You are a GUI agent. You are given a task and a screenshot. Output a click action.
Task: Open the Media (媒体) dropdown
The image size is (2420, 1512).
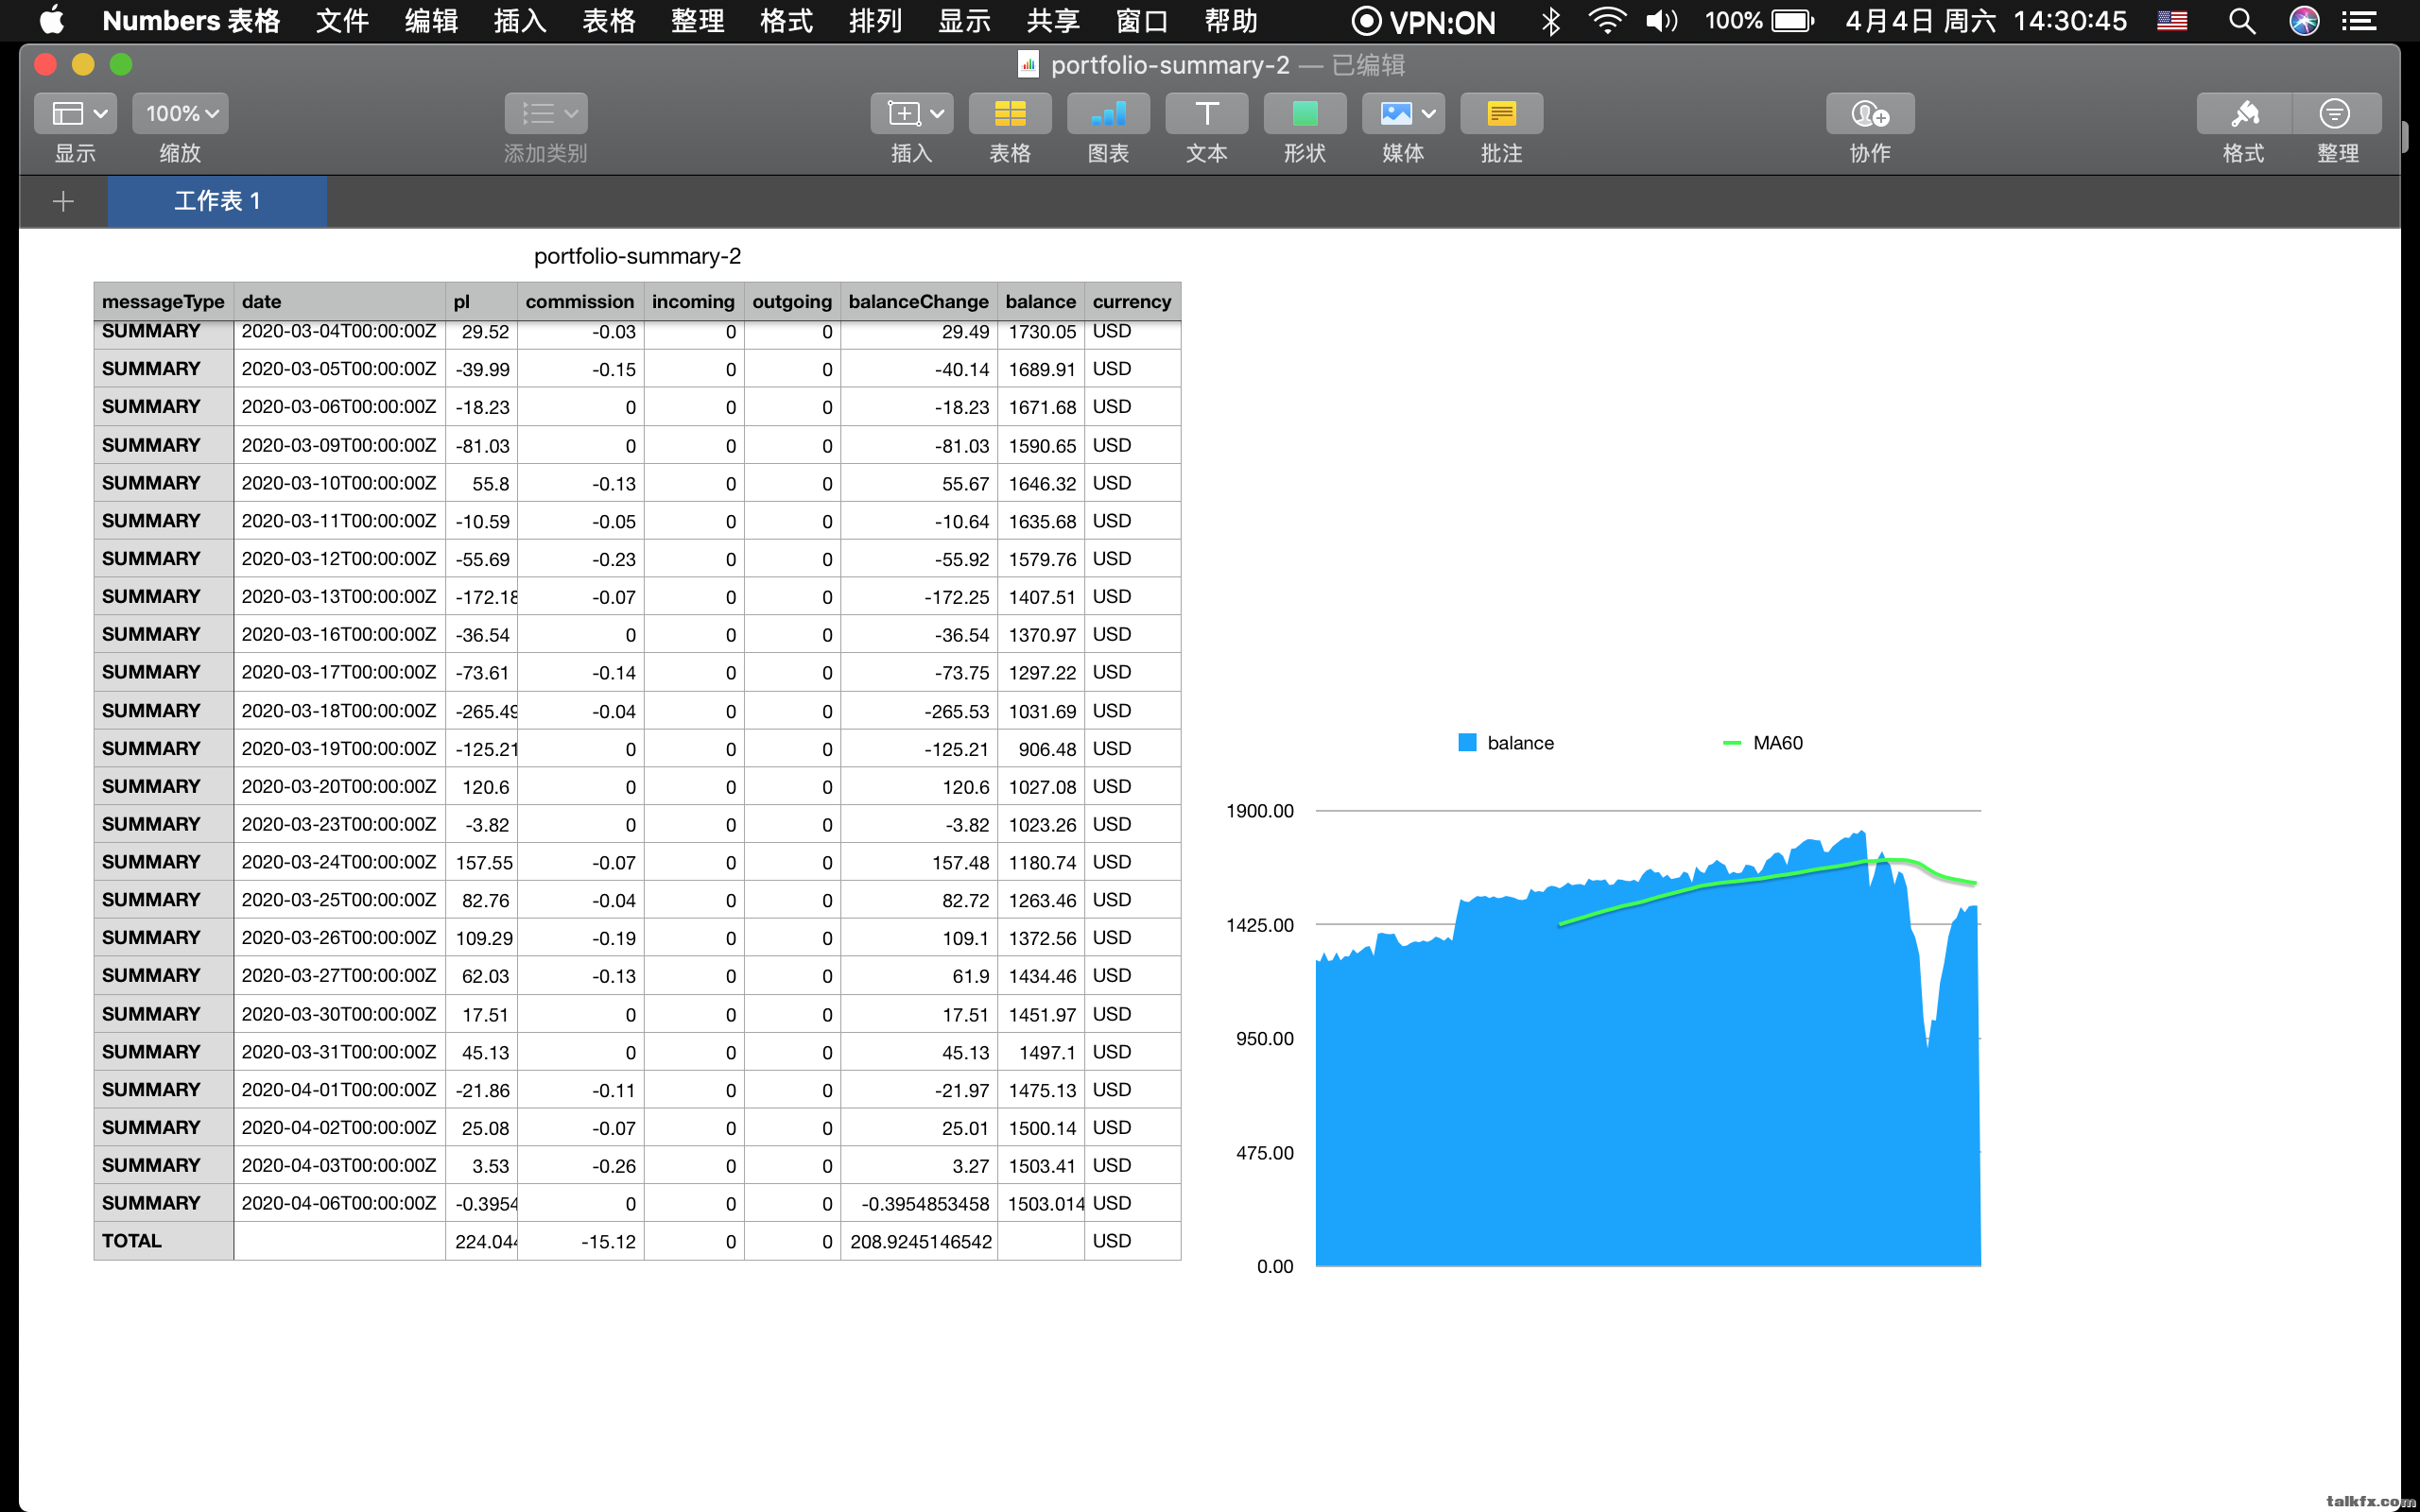[1403, 113]
